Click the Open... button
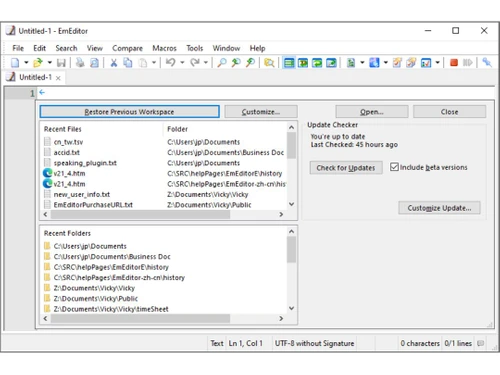Image resolution: width=500 pixels, height=375 pixels. pyautogui.click(x=372, y=112)
